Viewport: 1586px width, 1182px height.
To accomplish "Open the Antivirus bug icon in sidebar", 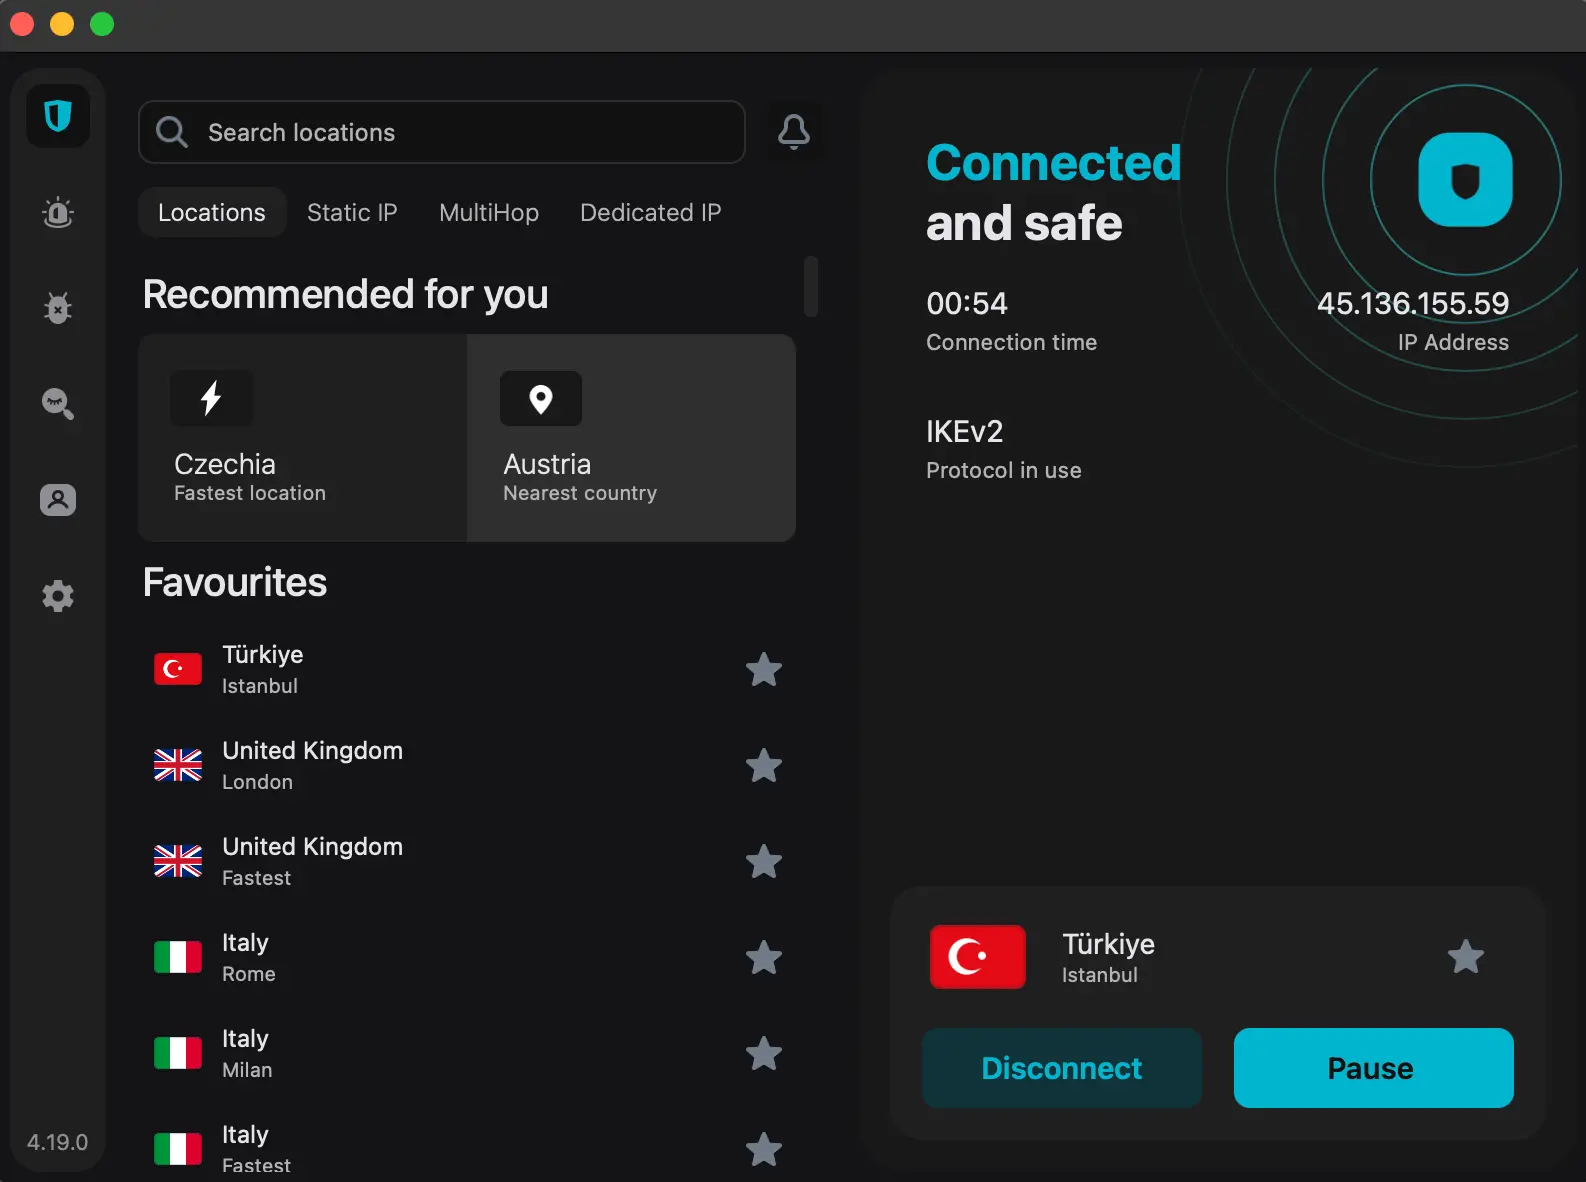I will pyautogui.click(x=58, y=308).
